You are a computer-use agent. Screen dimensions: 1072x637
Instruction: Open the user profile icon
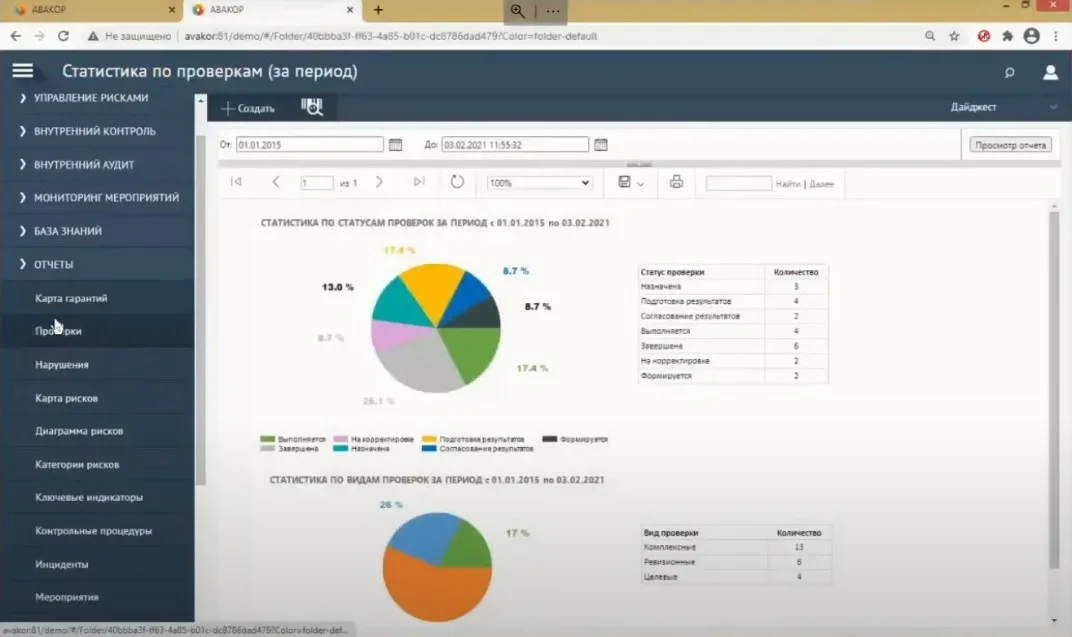(x=1050, y=72)
